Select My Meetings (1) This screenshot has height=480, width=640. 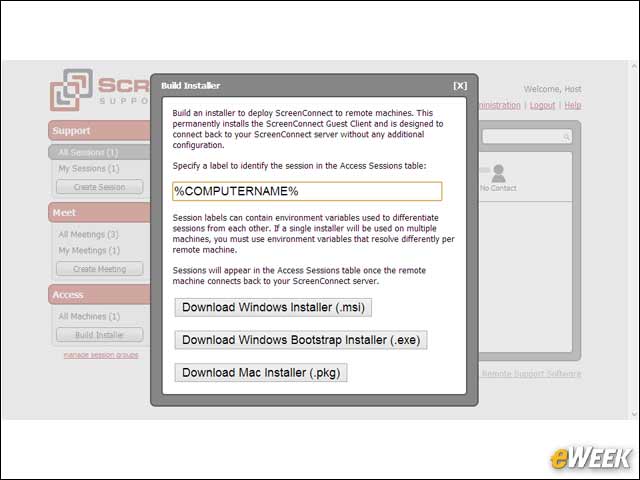[x=89, y=251]
